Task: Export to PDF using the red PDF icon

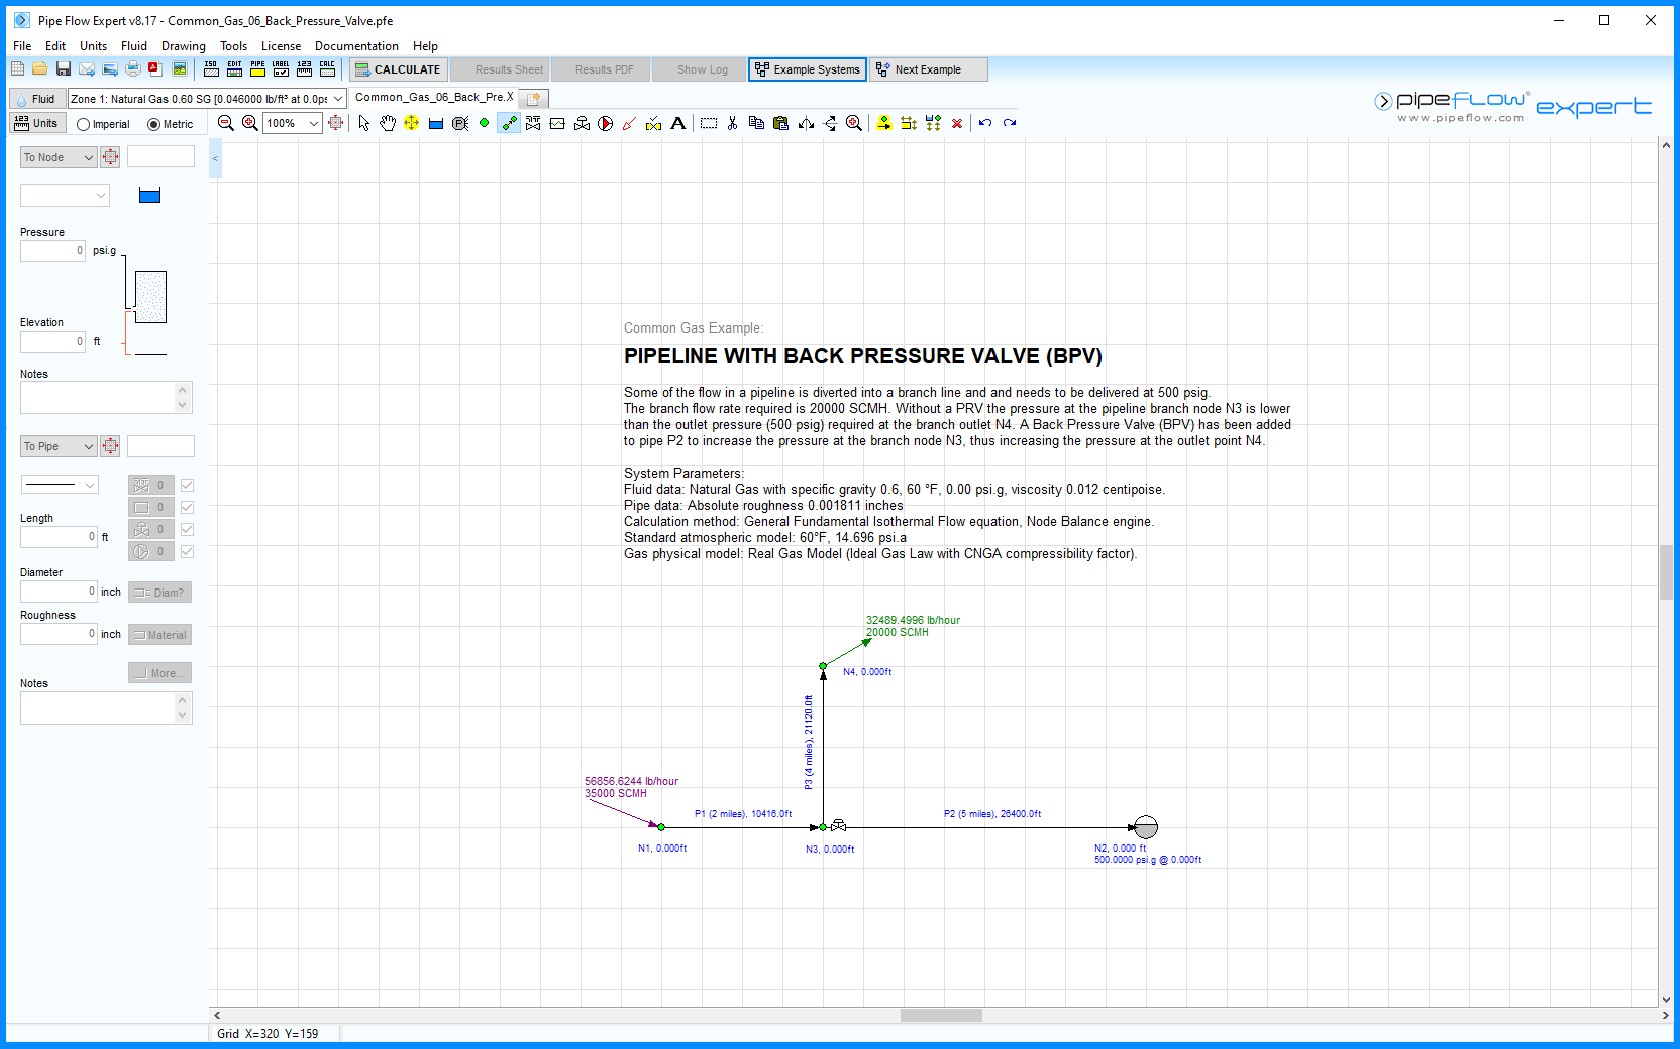Action: 156,69
